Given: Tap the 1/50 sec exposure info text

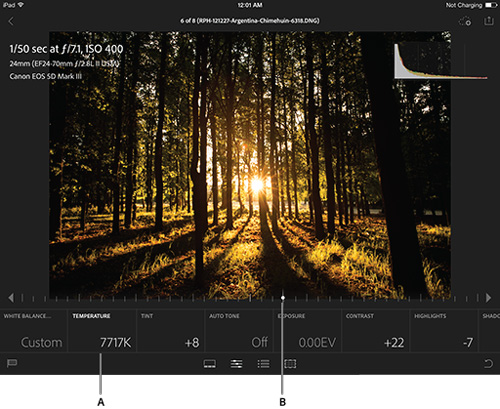Looking at the screenshot, I should [66, 49].
